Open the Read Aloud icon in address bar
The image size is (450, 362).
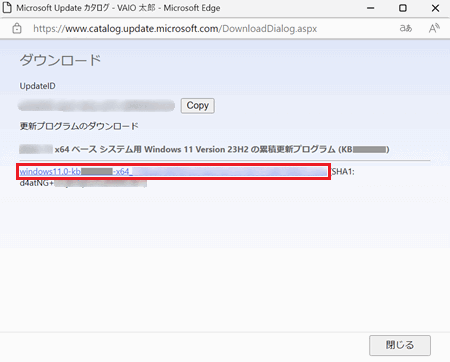[434, 29]
